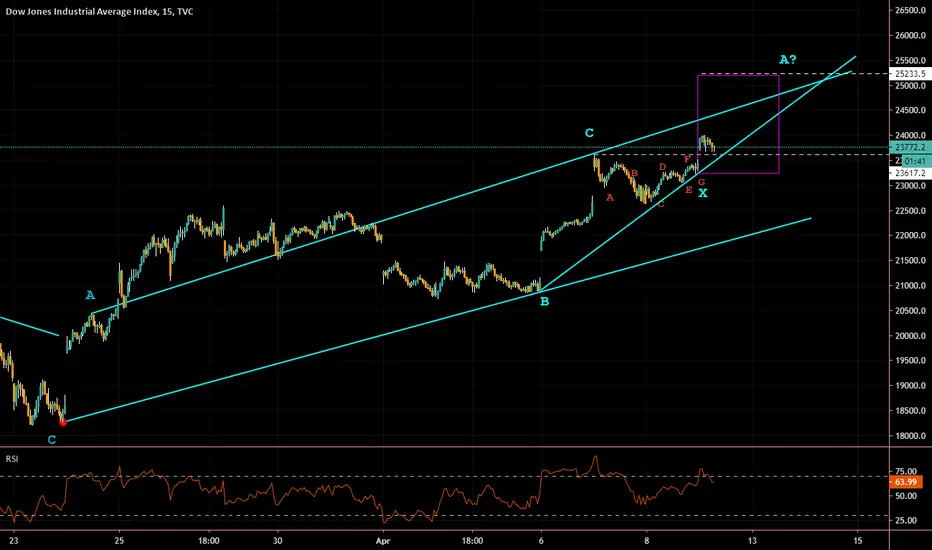The height and width of the screenshot is (550, 932).
Task: Click the Dow Jones Industrial Average Index title
Action: click(x=99, y=11)
